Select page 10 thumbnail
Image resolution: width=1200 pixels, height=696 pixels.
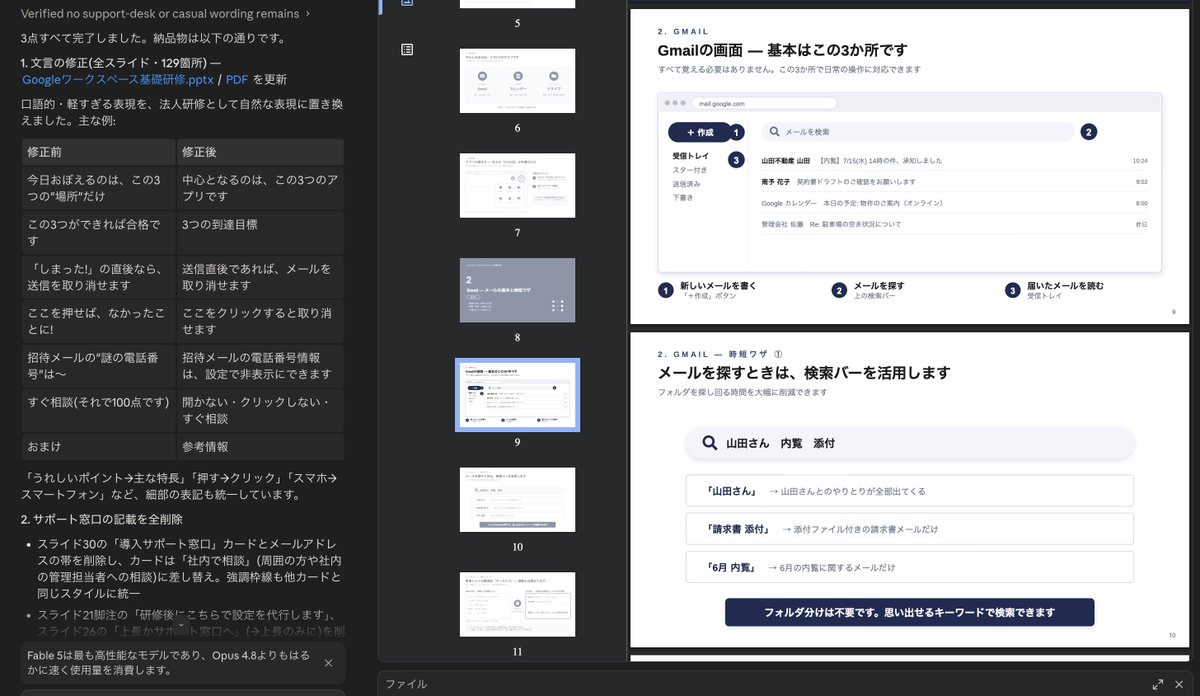(517, 499)
